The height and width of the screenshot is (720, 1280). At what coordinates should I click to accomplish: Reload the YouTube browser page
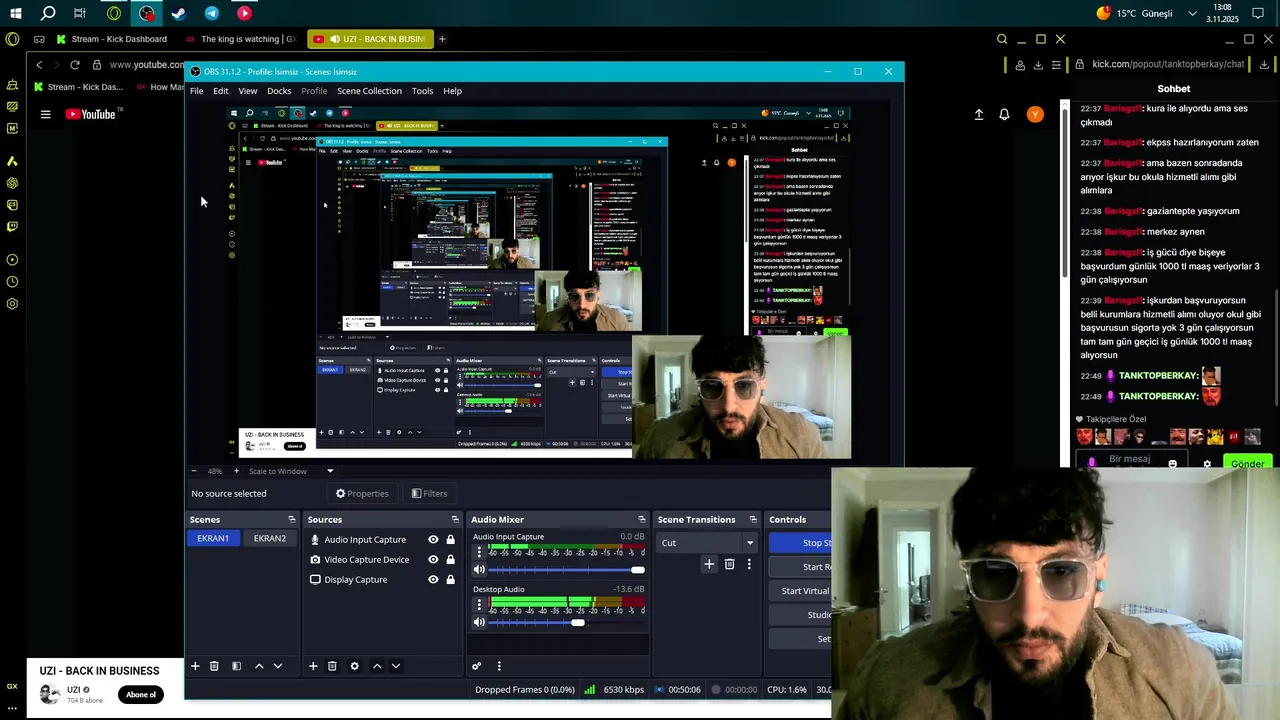(x=75, y=64)
